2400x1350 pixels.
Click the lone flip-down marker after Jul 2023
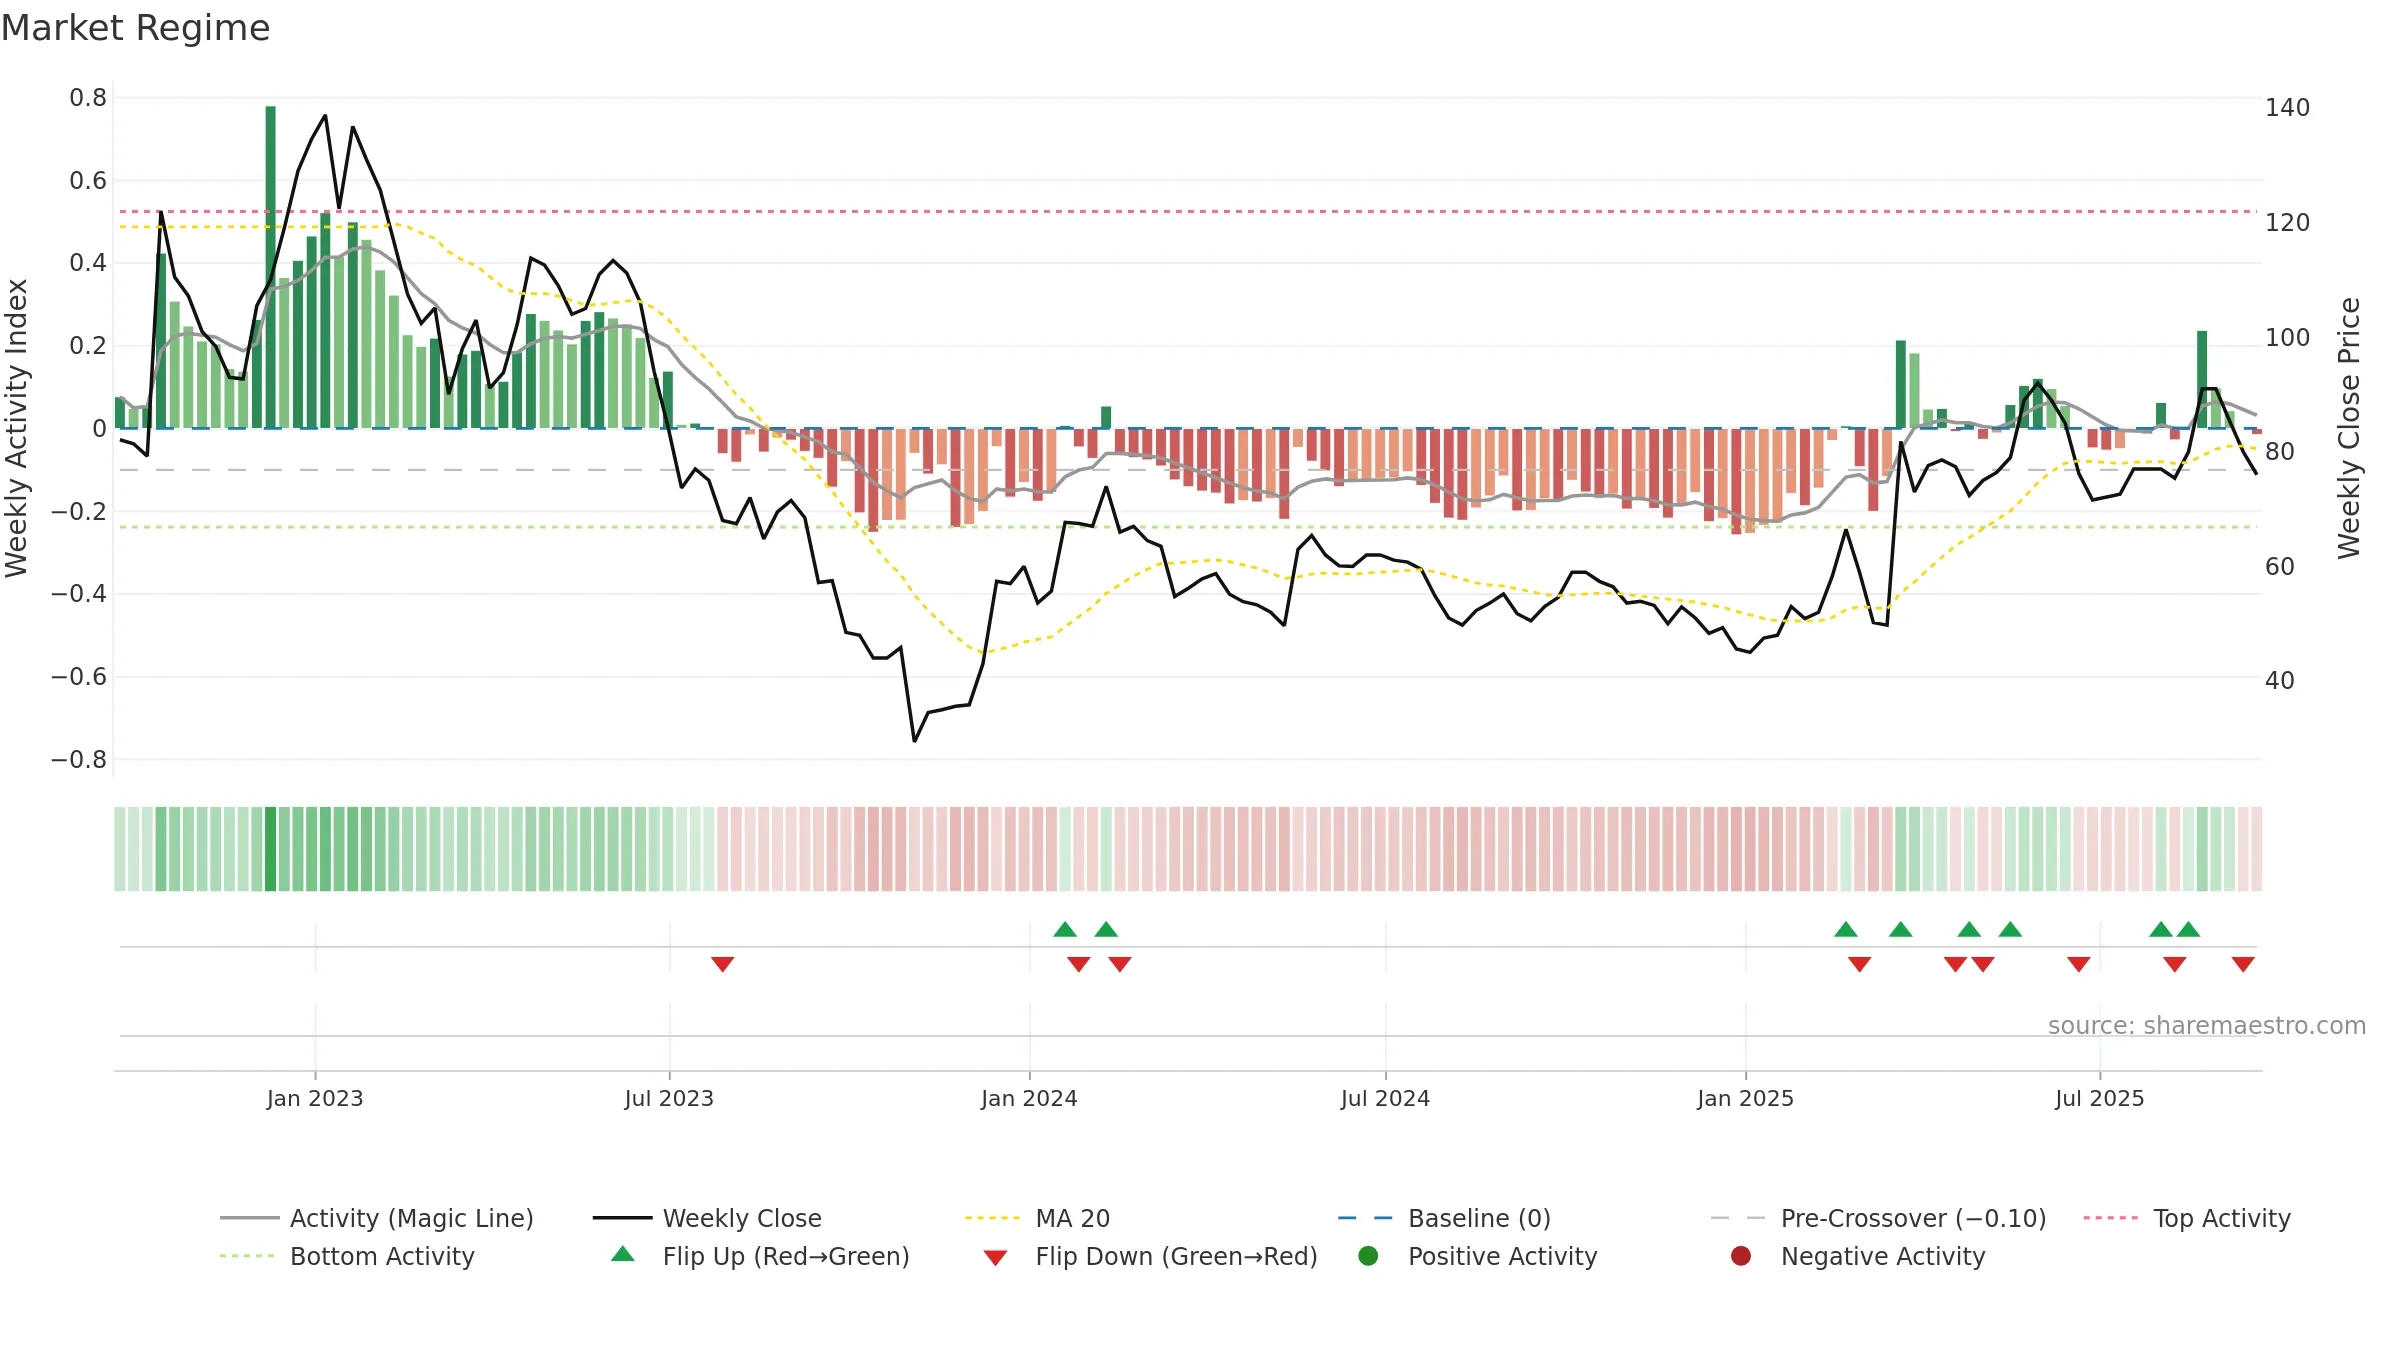pos(723,964)
